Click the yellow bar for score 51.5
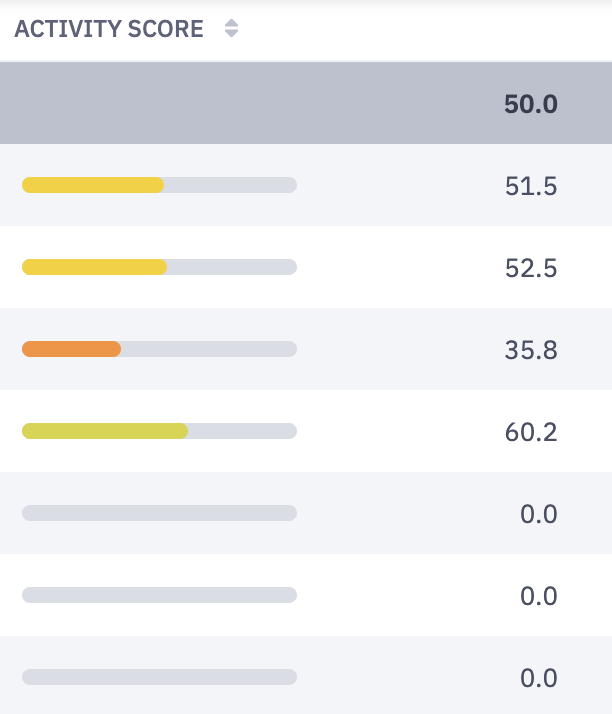The height and width of the screenshot is (714, 612). pyautogui.click(x=93, y=185)
